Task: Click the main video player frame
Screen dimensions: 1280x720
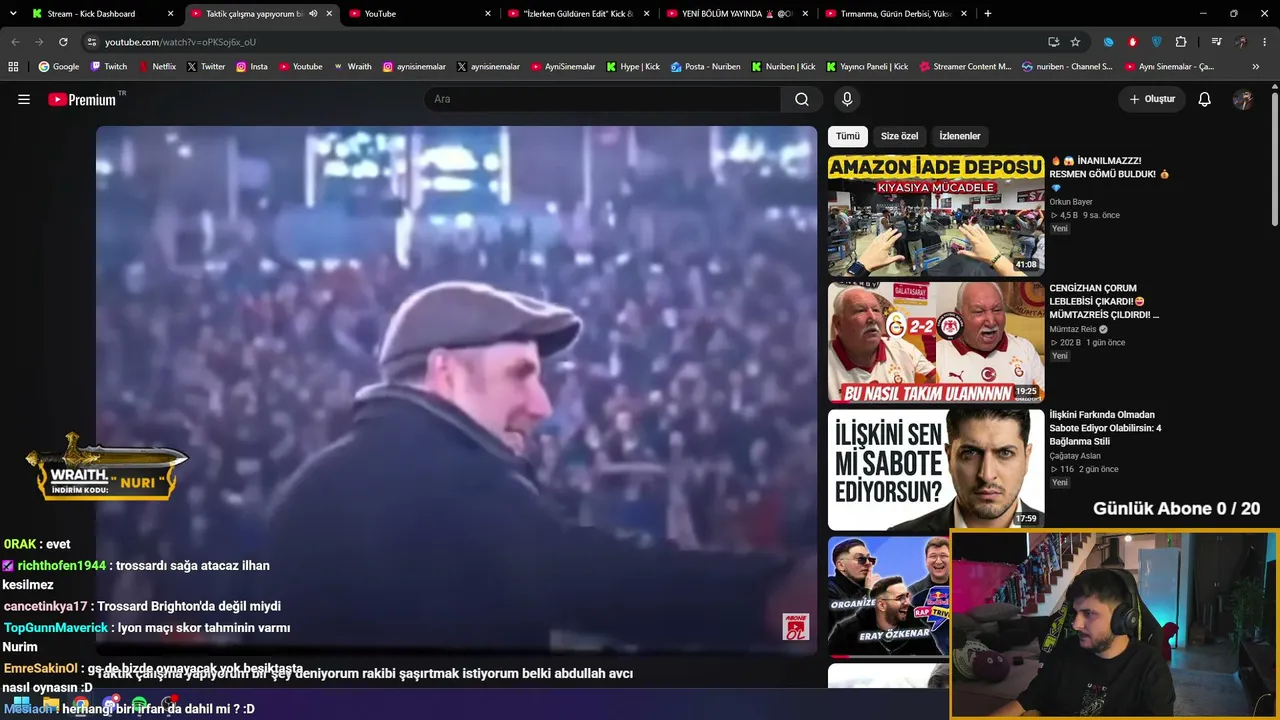Action: 456,390
